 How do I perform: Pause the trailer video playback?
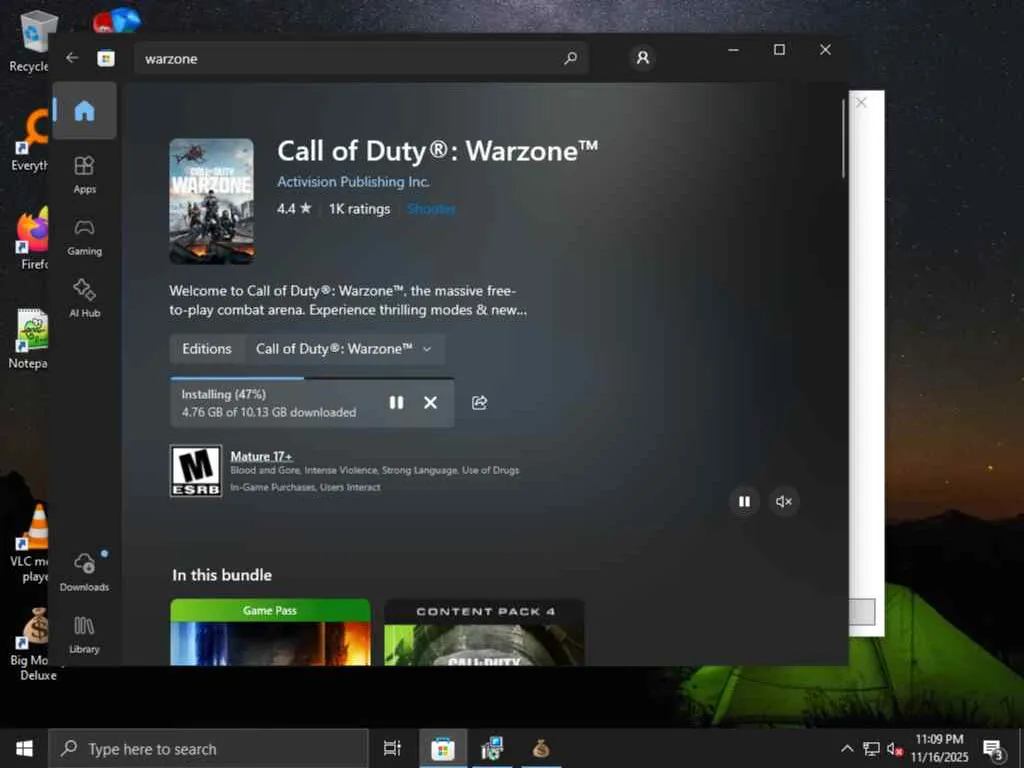744,502
